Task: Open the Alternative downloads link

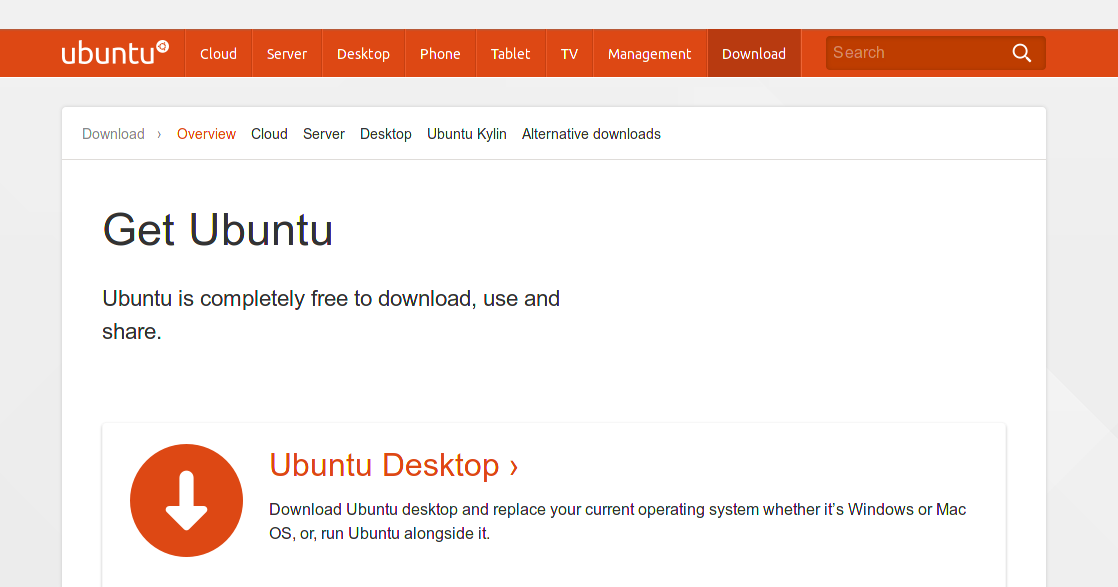Action: point(591,134)
